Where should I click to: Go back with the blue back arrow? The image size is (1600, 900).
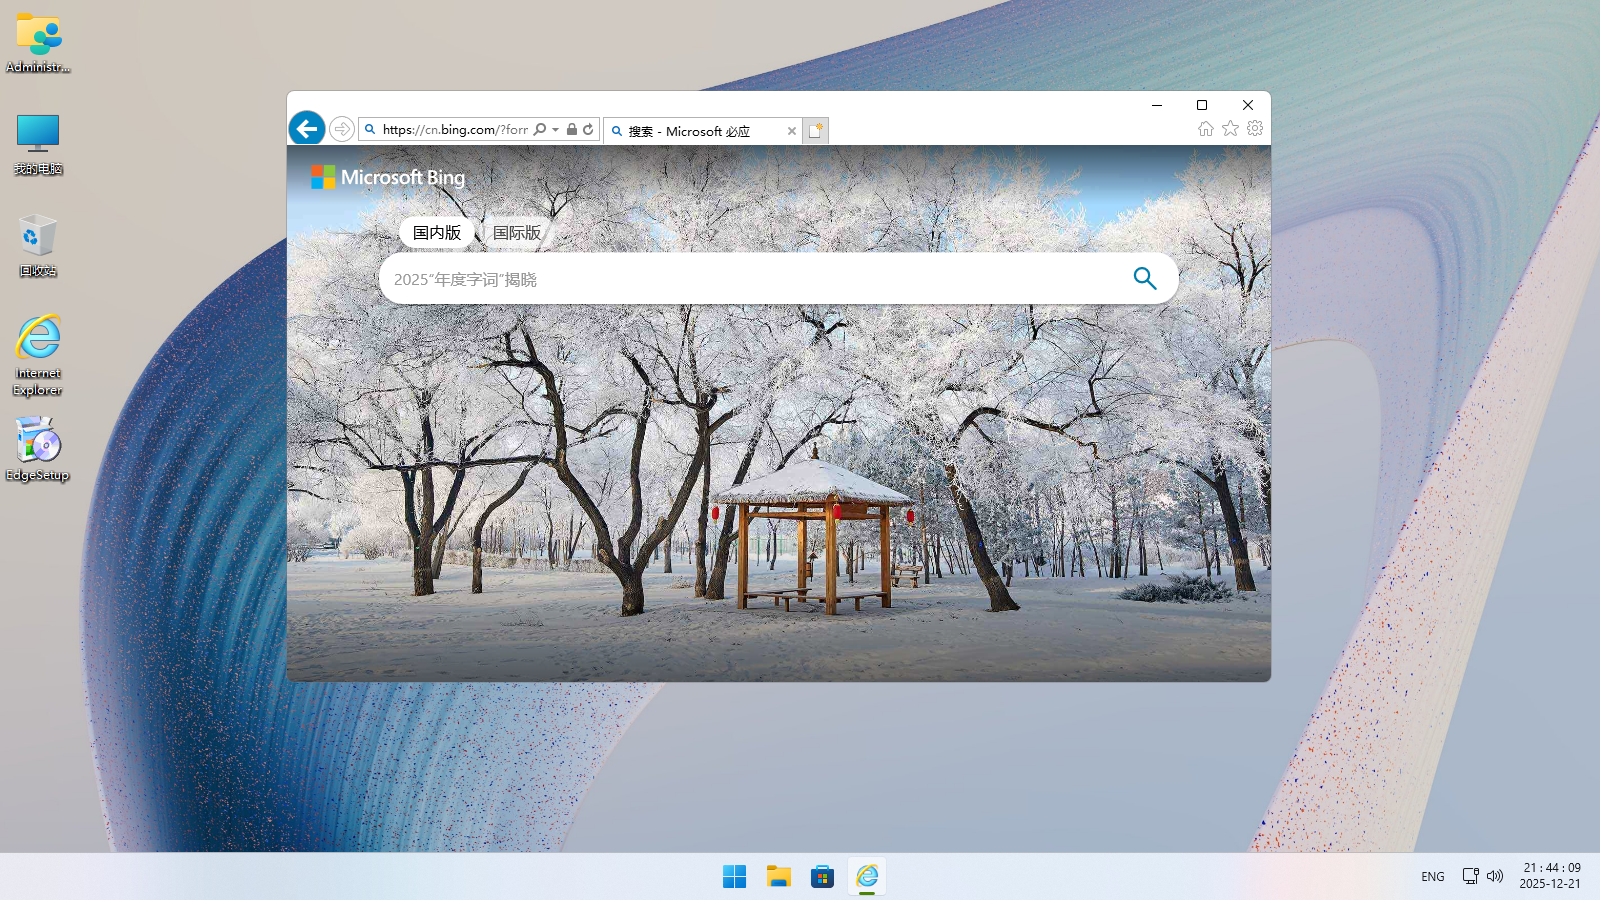tap(307, 129)
